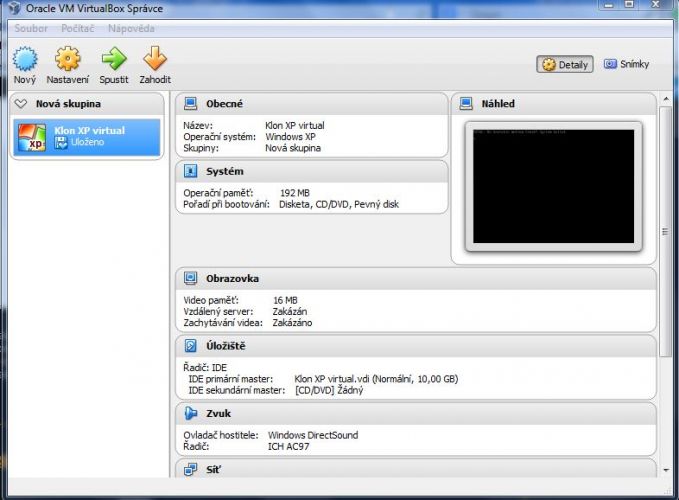Image resolution: width=679 pixels, height=500 pixels.
Task: Click the '[CD/DVD] Žádný' storage value
Action: coord(329,390)
